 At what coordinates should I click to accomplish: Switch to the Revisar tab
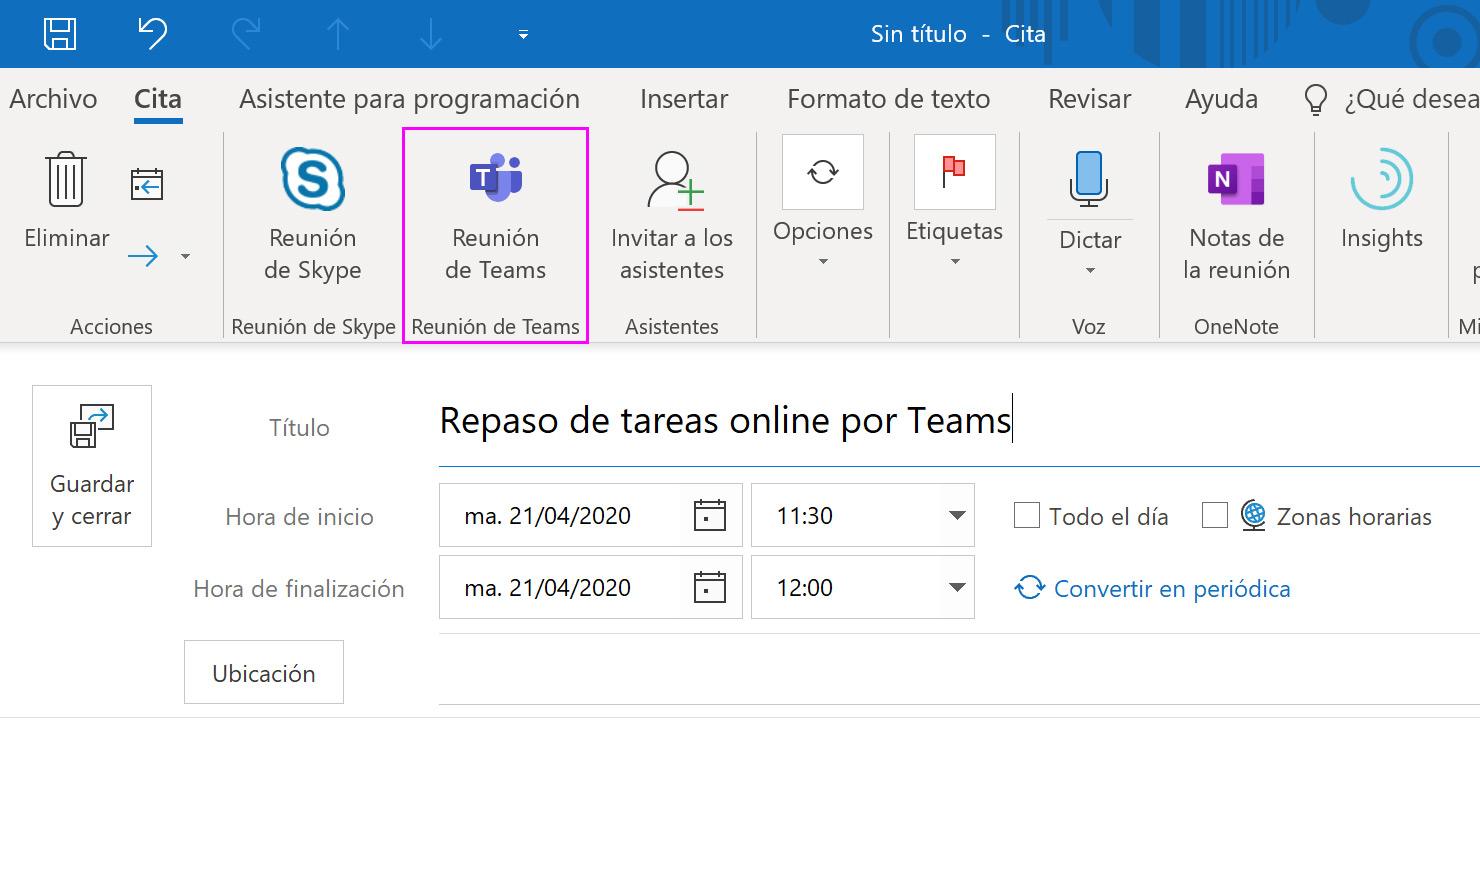click(1090, 99)
